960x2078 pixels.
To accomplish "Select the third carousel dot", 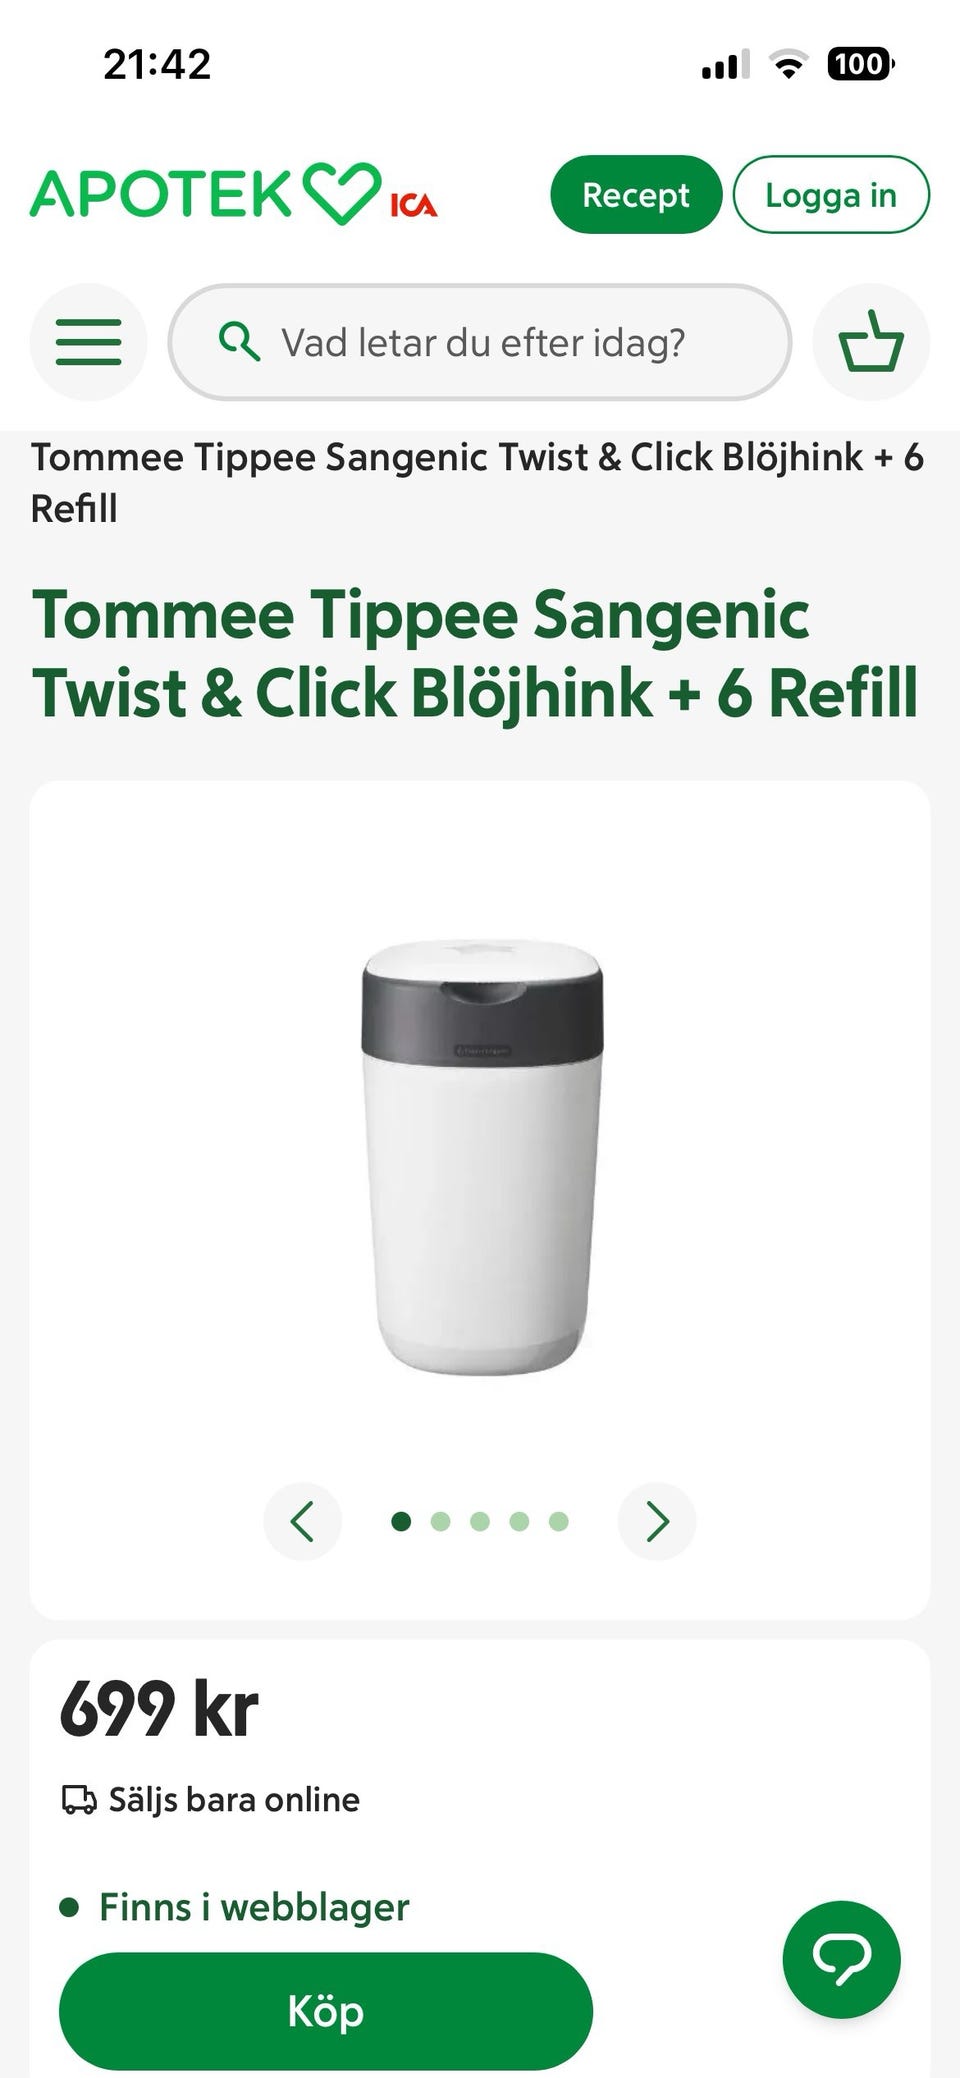I will (x=480, y=1521).
